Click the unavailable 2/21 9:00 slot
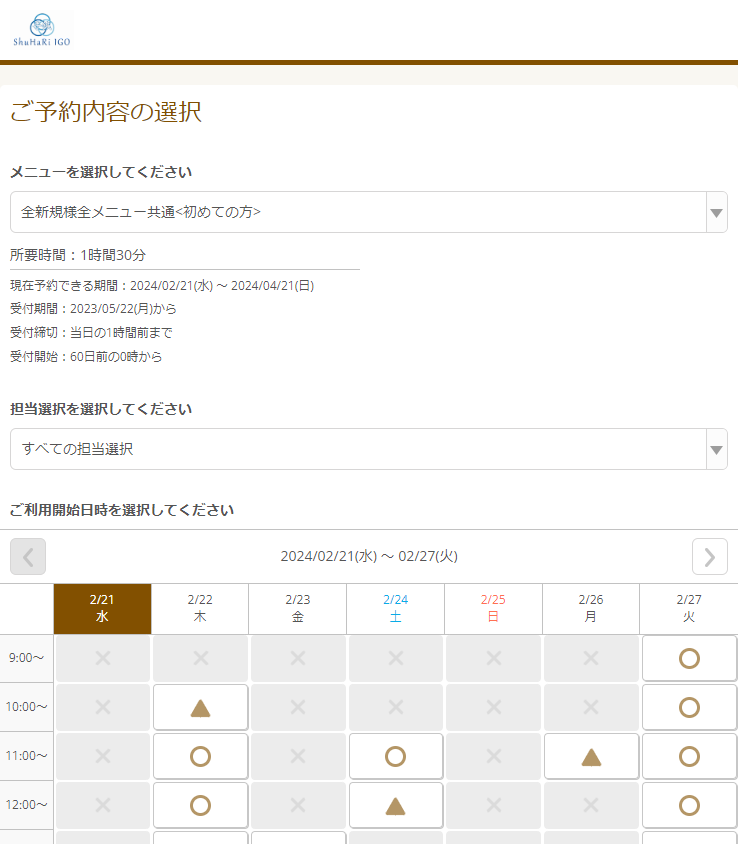The width and height of the screenshot is (738, 844). coord(102,658)
